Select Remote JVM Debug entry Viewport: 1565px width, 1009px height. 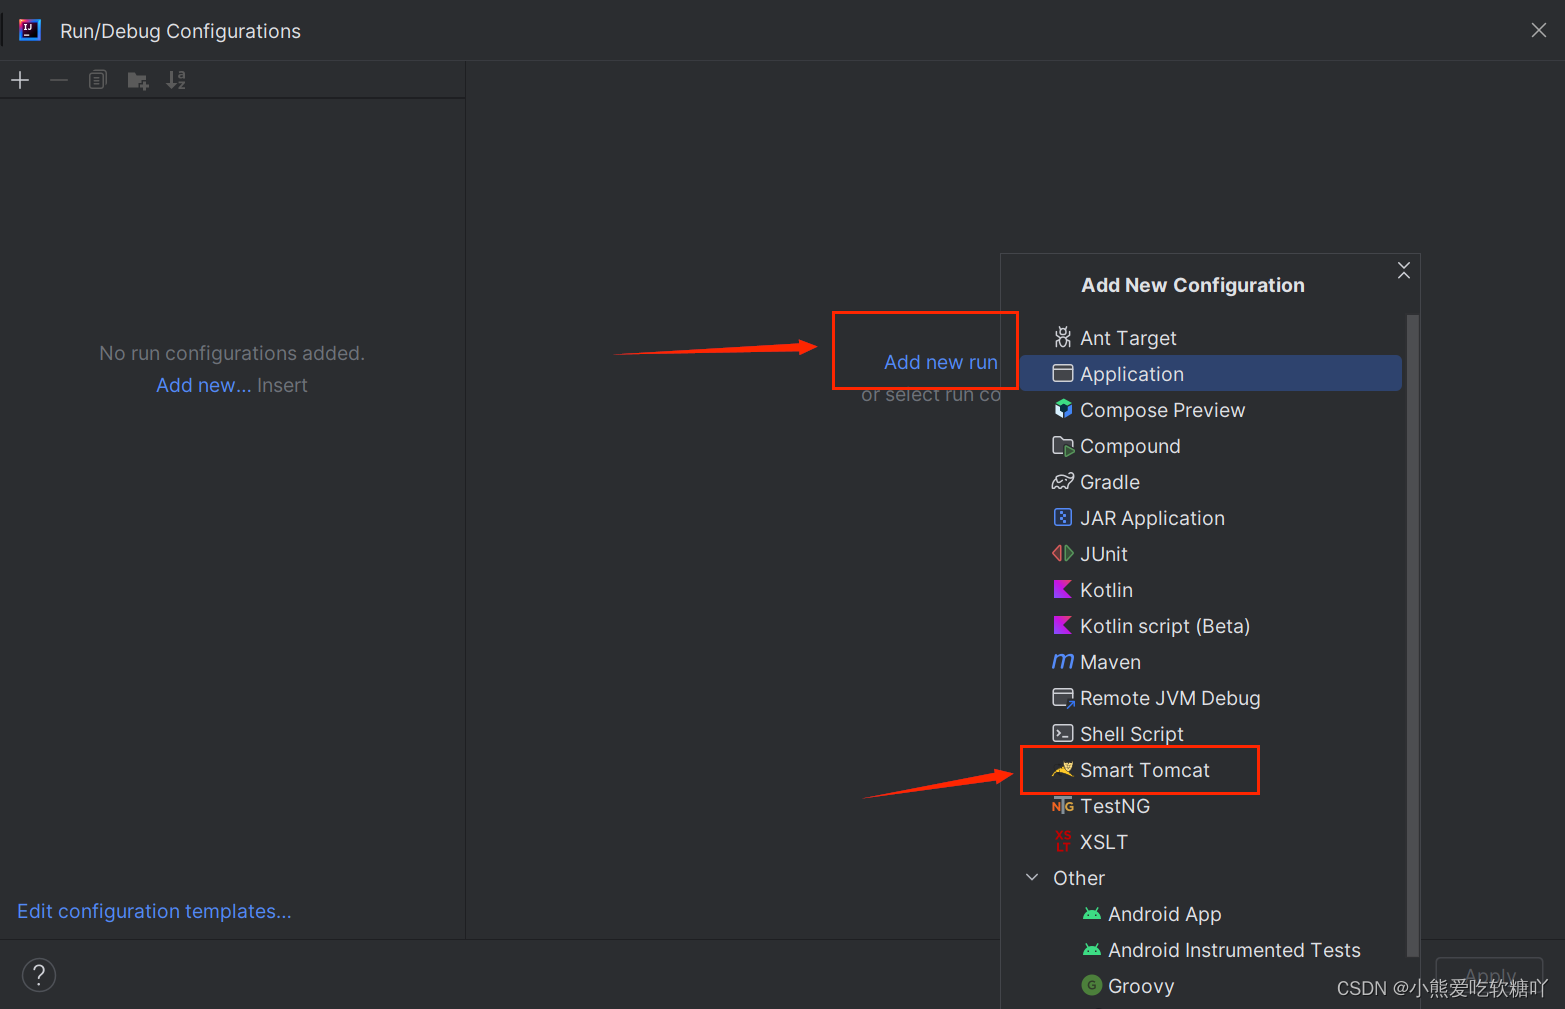1211,698
